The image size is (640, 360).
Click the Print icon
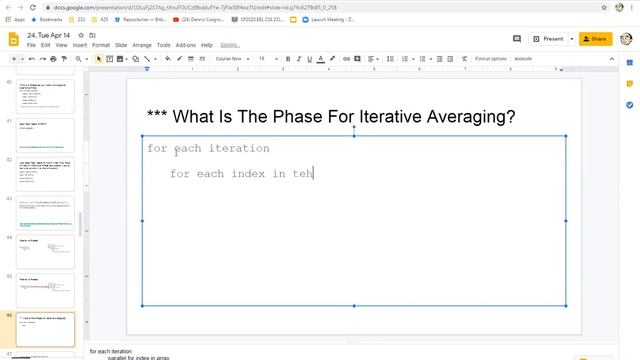(53, 59)
